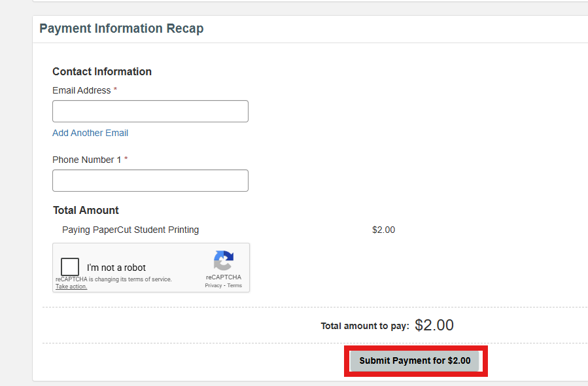Screen dimensions: 588x386
Task: Focus the Phone Number 1 field
Action: click(150, 180)
